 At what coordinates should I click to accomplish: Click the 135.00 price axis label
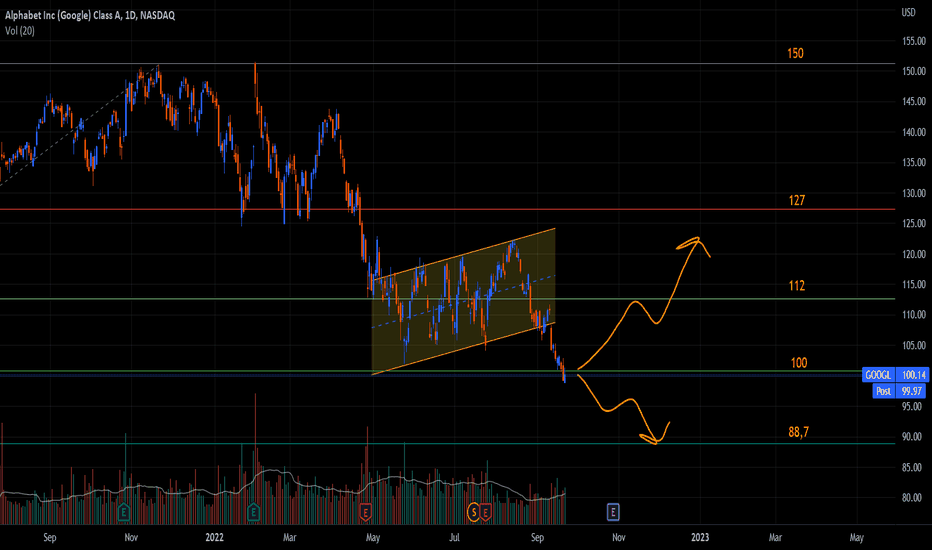pyautogui.click(x=914, y=162)
